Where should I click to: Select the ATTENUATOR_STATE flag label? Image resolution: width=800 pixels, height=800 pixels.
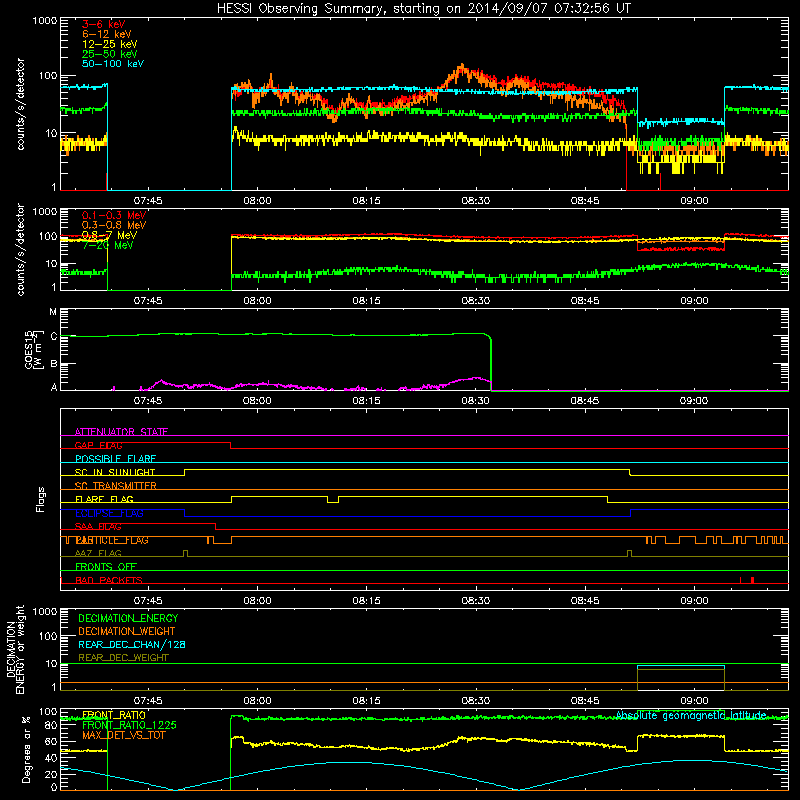[121, 432]
